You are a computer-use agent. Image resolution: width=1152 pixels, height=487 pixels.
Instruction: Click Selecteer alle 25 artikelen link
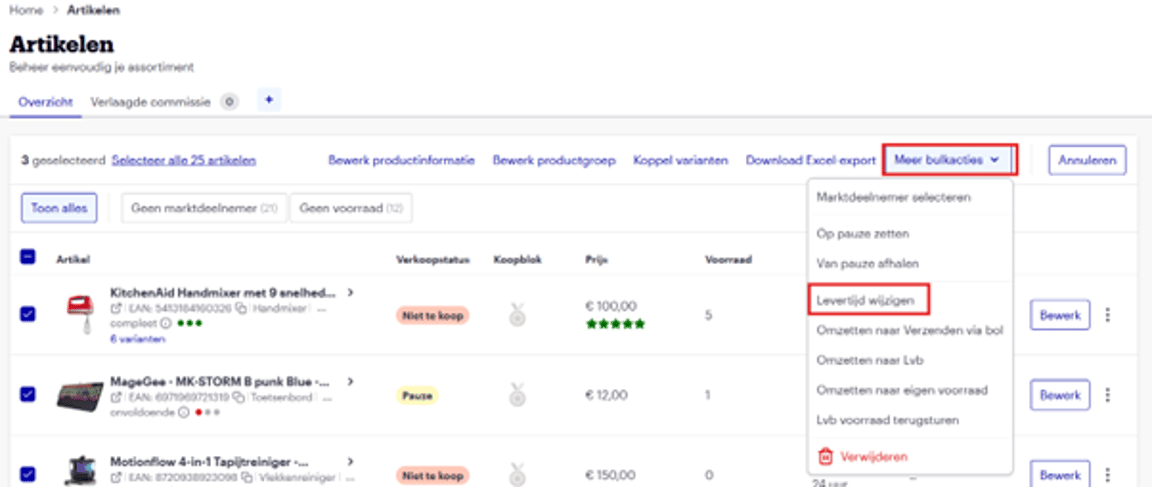pyautogui.click(x=183, y=160)
